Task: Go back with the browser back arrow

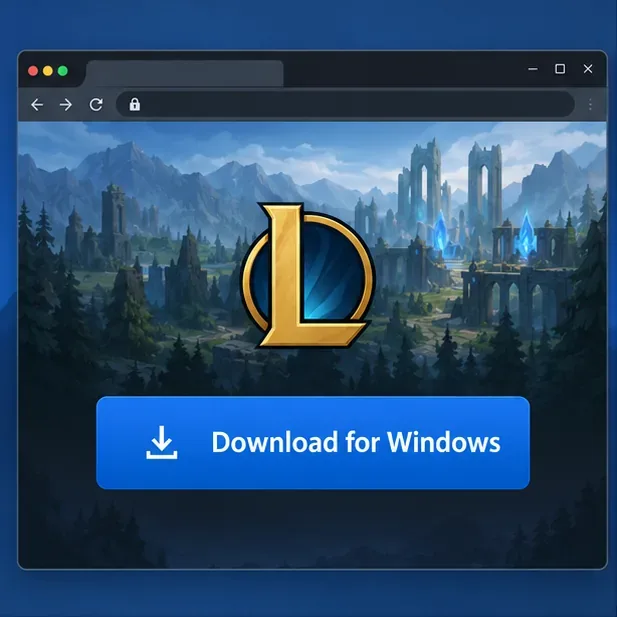Action: [x=37, y=105]
